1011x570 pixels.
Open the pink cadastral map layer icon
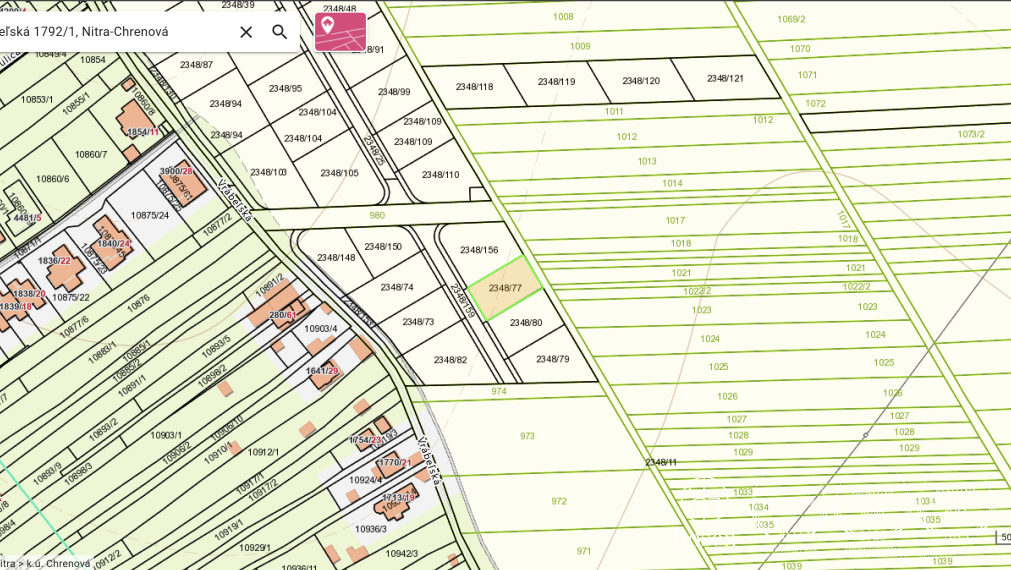click(x=340, y=31)
